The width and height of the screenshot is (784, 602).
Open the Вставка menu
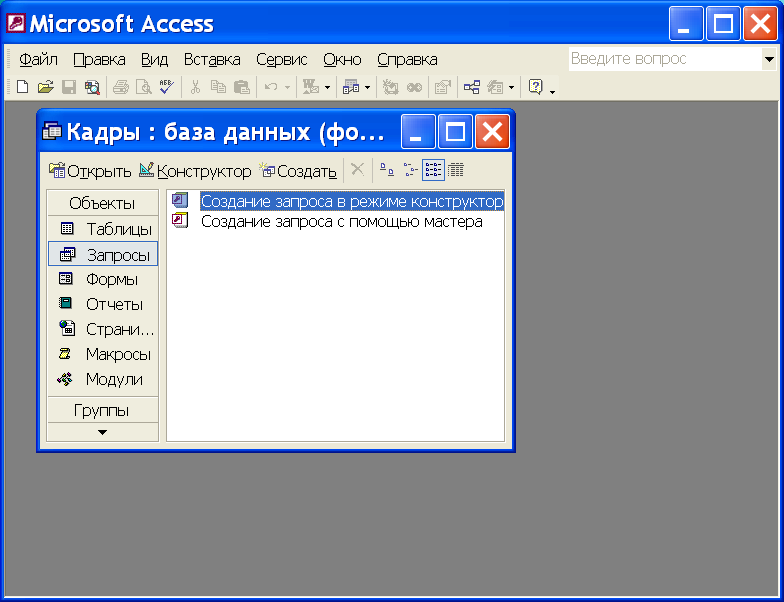point(212,60)
